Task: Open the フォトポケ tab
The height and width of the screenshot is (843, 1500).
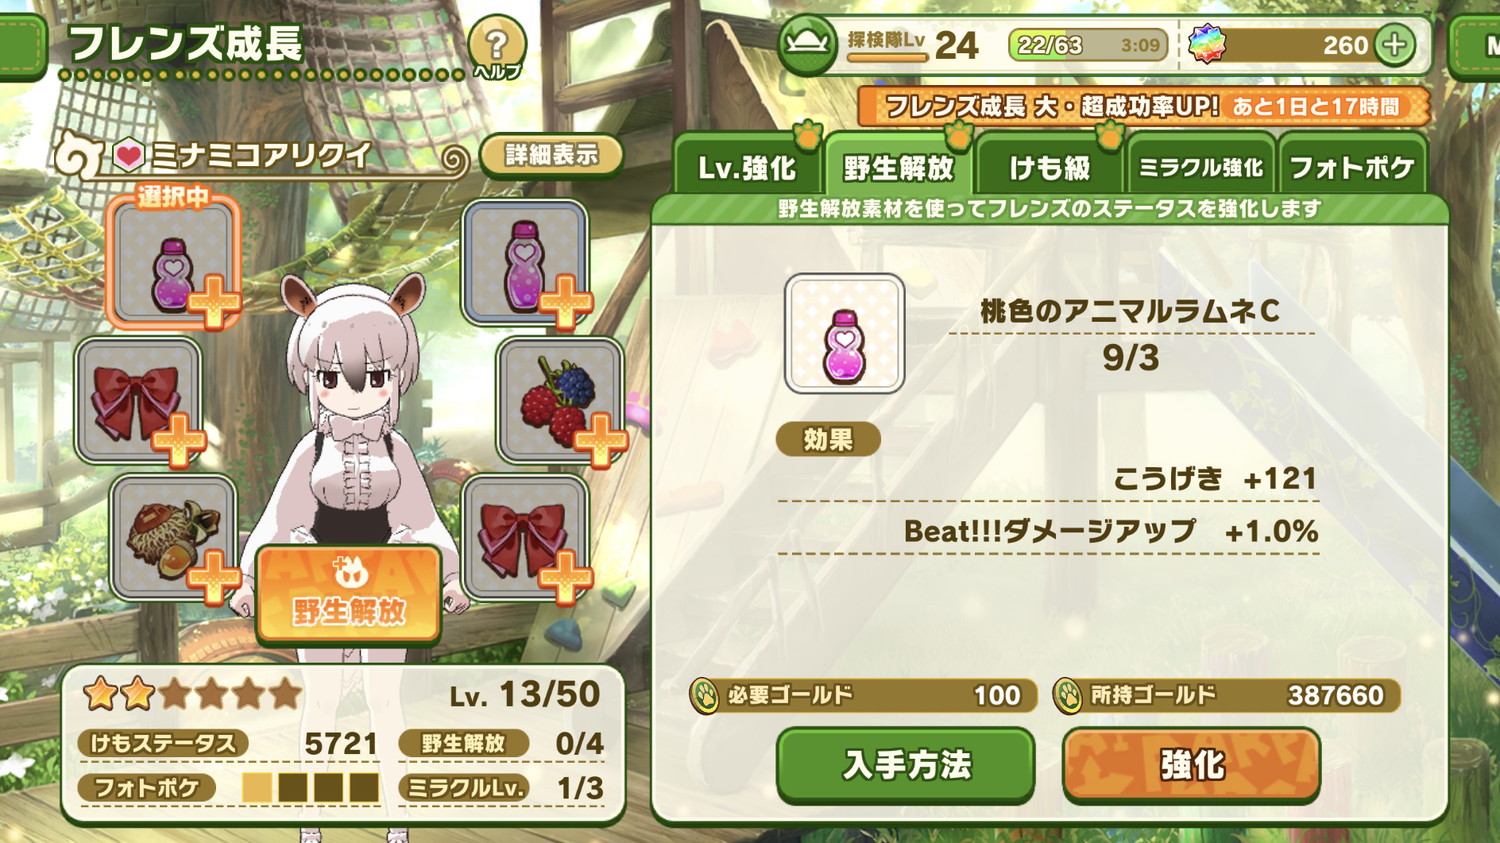Action: (1352, 166)
